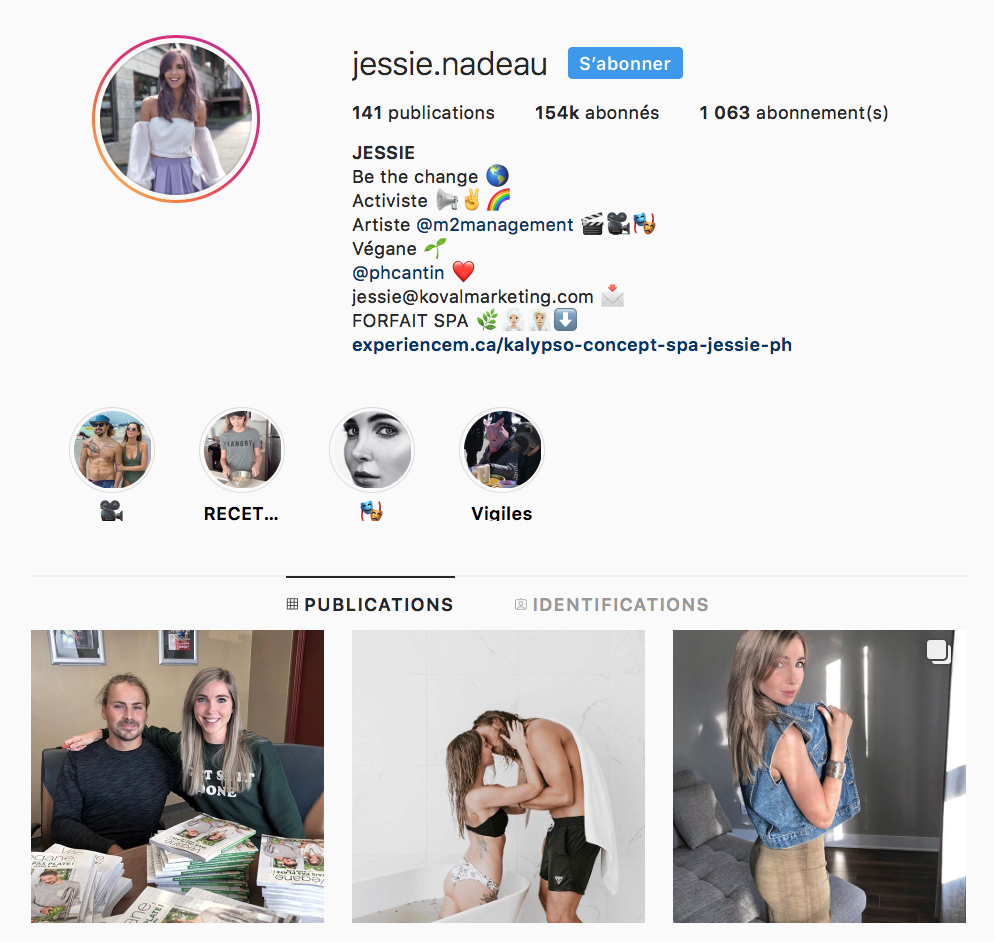The width and height of the screenshot is (994, 942).
Task: Click the multi-photo carousel icon on denim vest post
Action: (x=938, y=652)
